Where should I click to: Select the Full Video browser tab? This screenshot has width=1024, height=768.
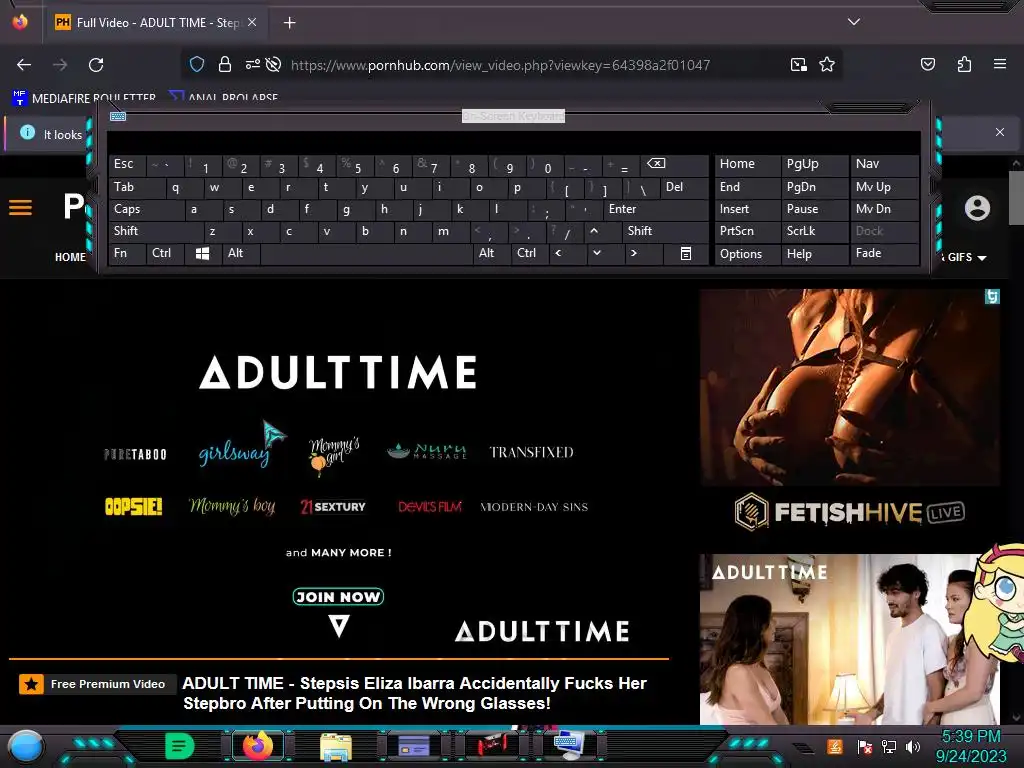point(157,22)
